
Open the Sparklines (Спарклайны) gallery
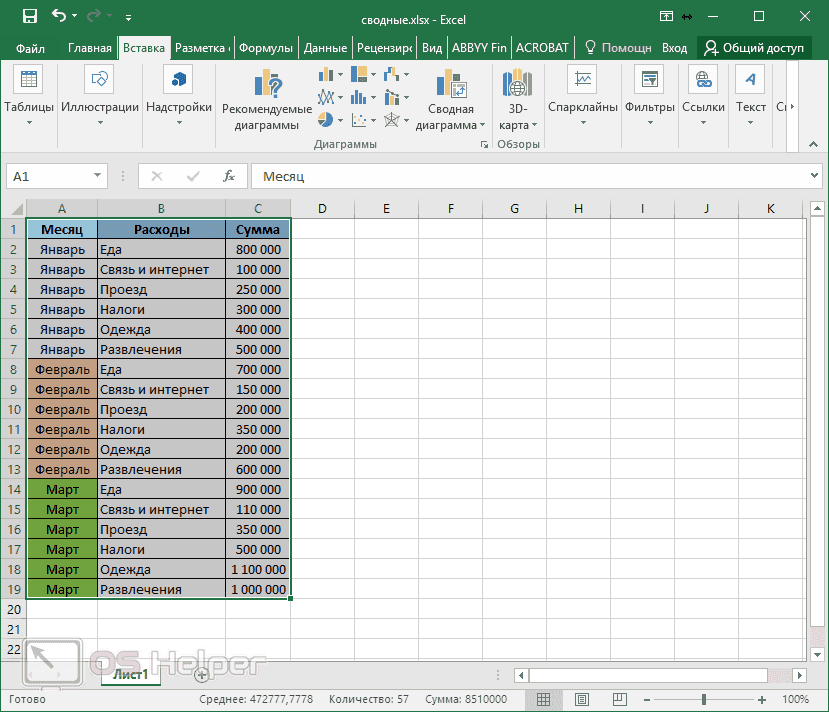point(582,97)
